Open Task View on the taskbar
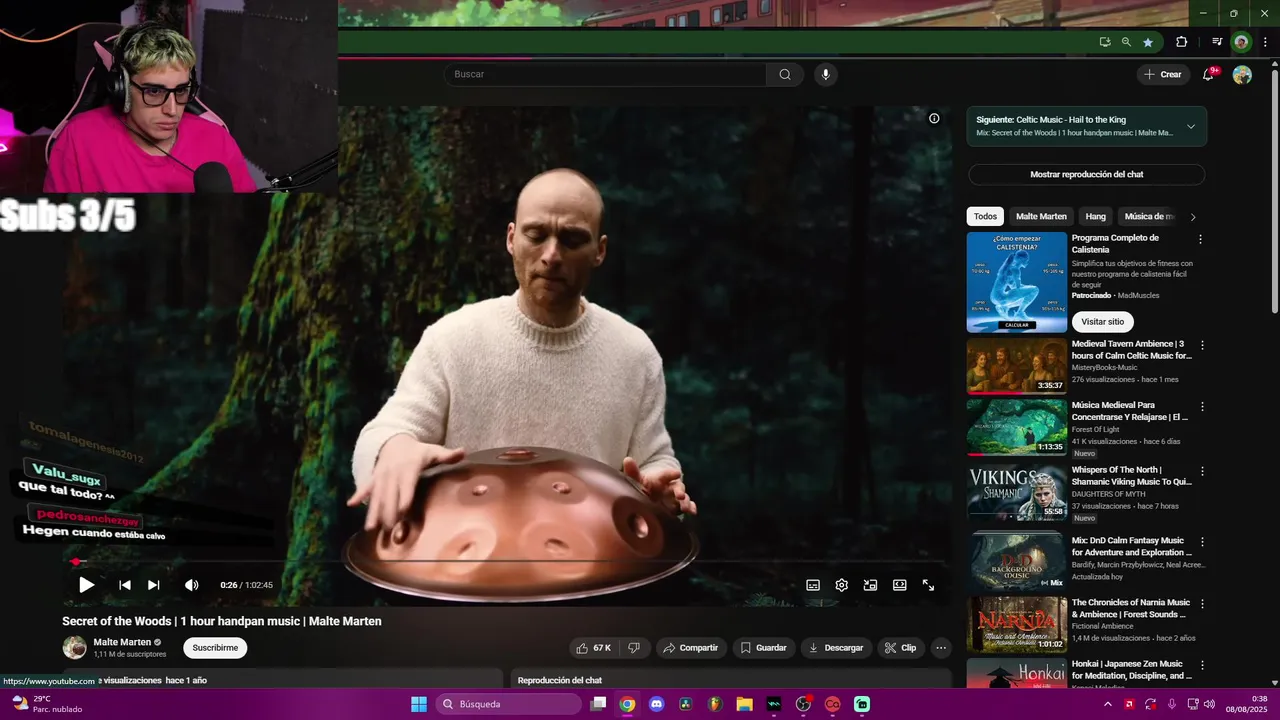 pyautogui.click(x=598, y=704)
